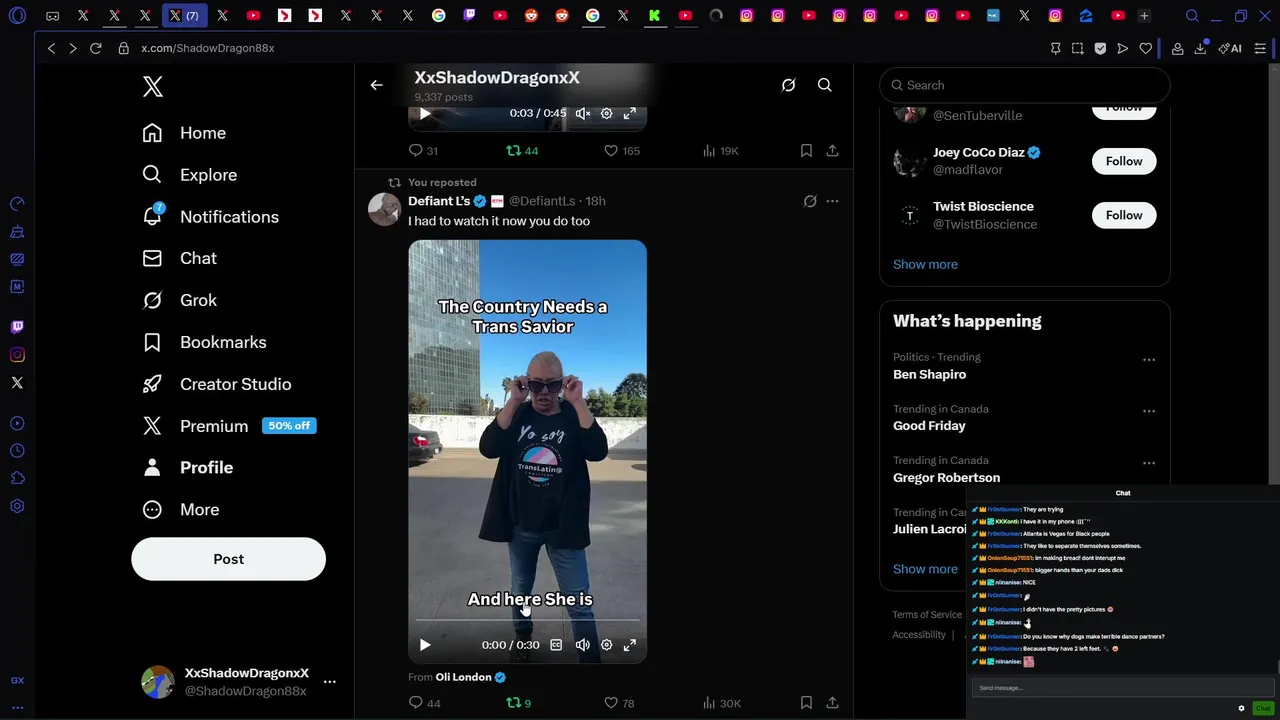Enter fullscreen on the Trans Savior video

[630, 645]
